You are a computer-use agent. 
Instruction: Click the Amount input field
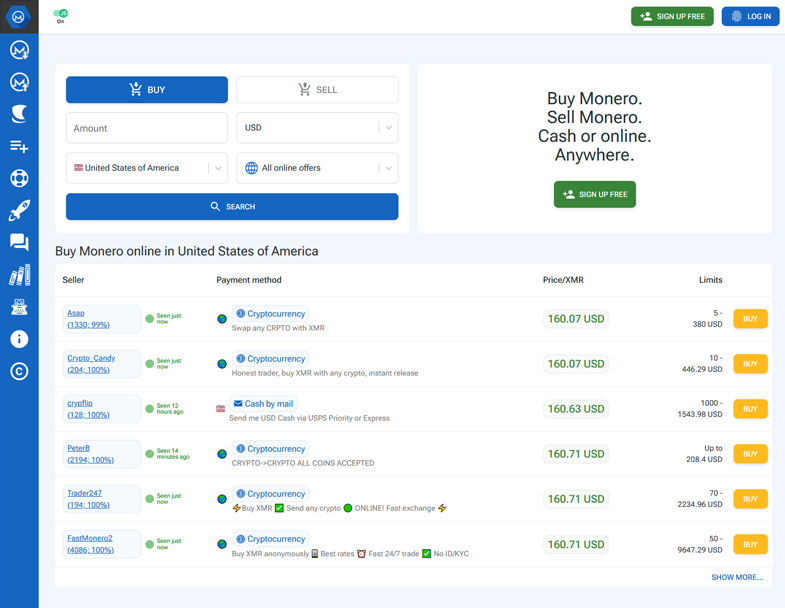147,128
